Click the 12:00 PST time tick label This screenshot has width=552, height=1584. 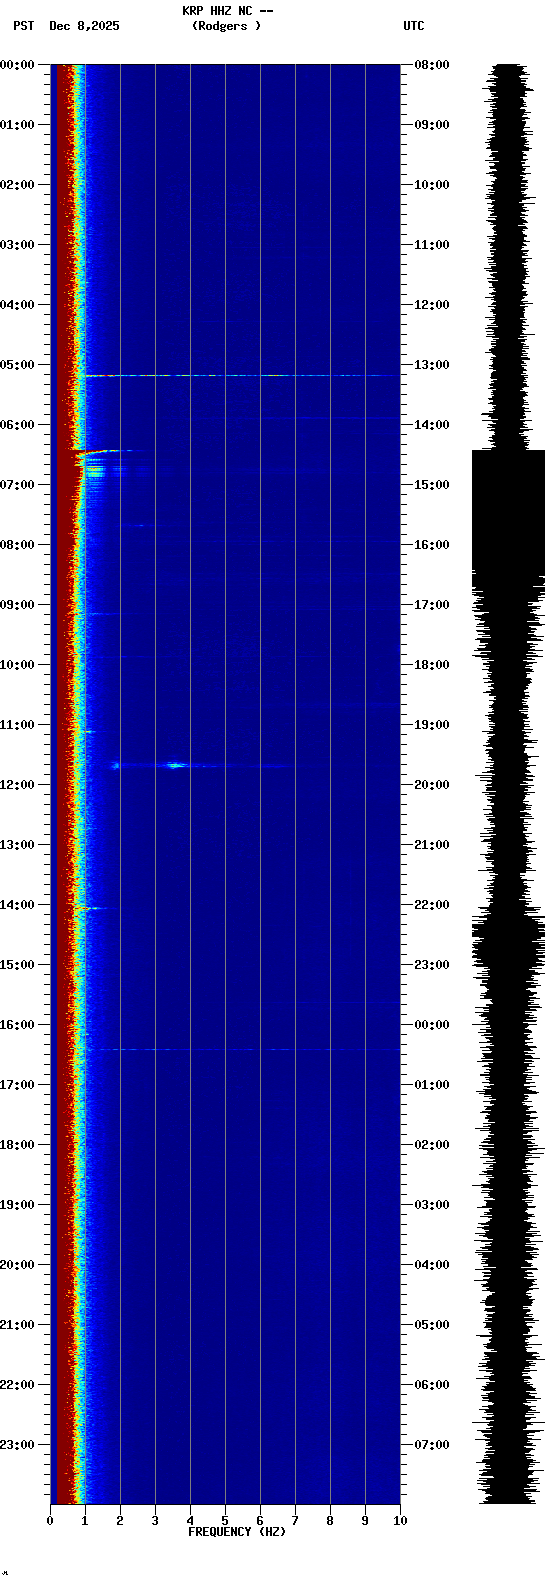point(17,785)
